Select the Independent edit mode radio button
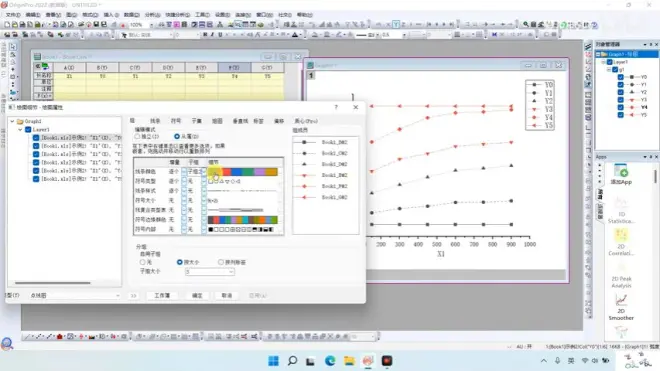 click(x=137, y=136)
